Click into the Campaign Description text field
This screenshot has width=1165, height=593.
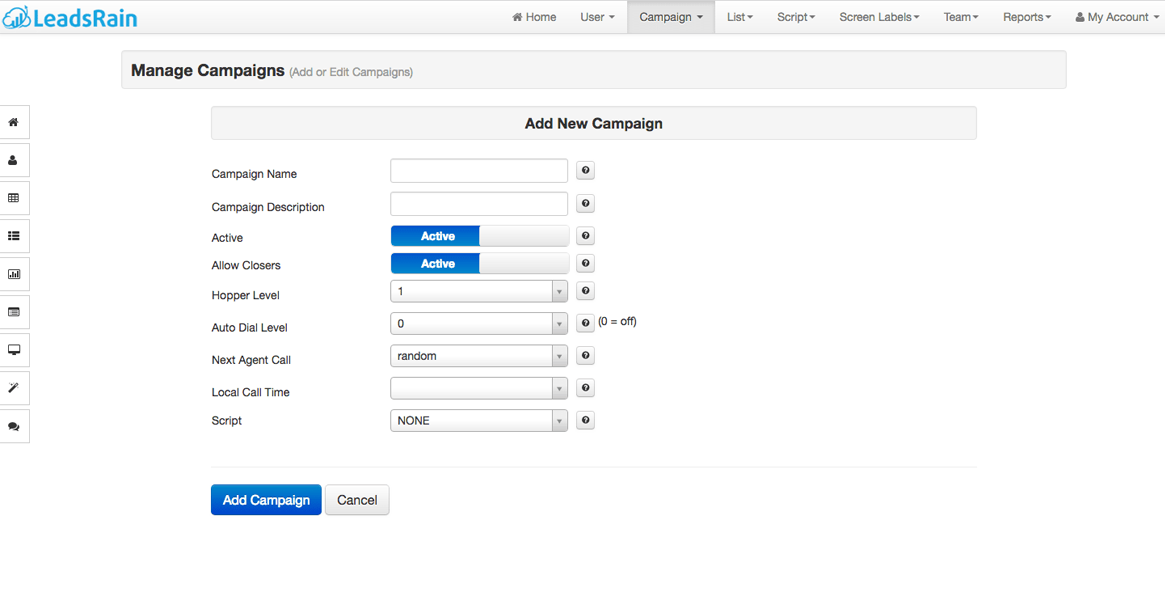pos(479,204)
